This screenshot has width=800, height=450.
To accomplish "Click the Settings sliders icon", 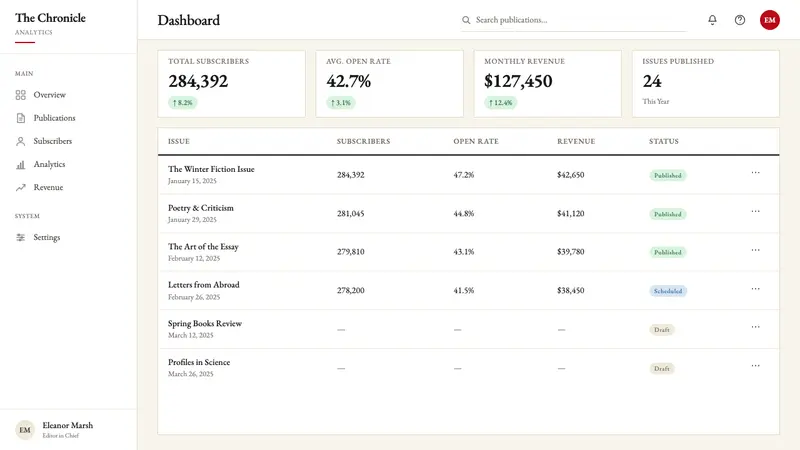I will (x=20, y=237).
